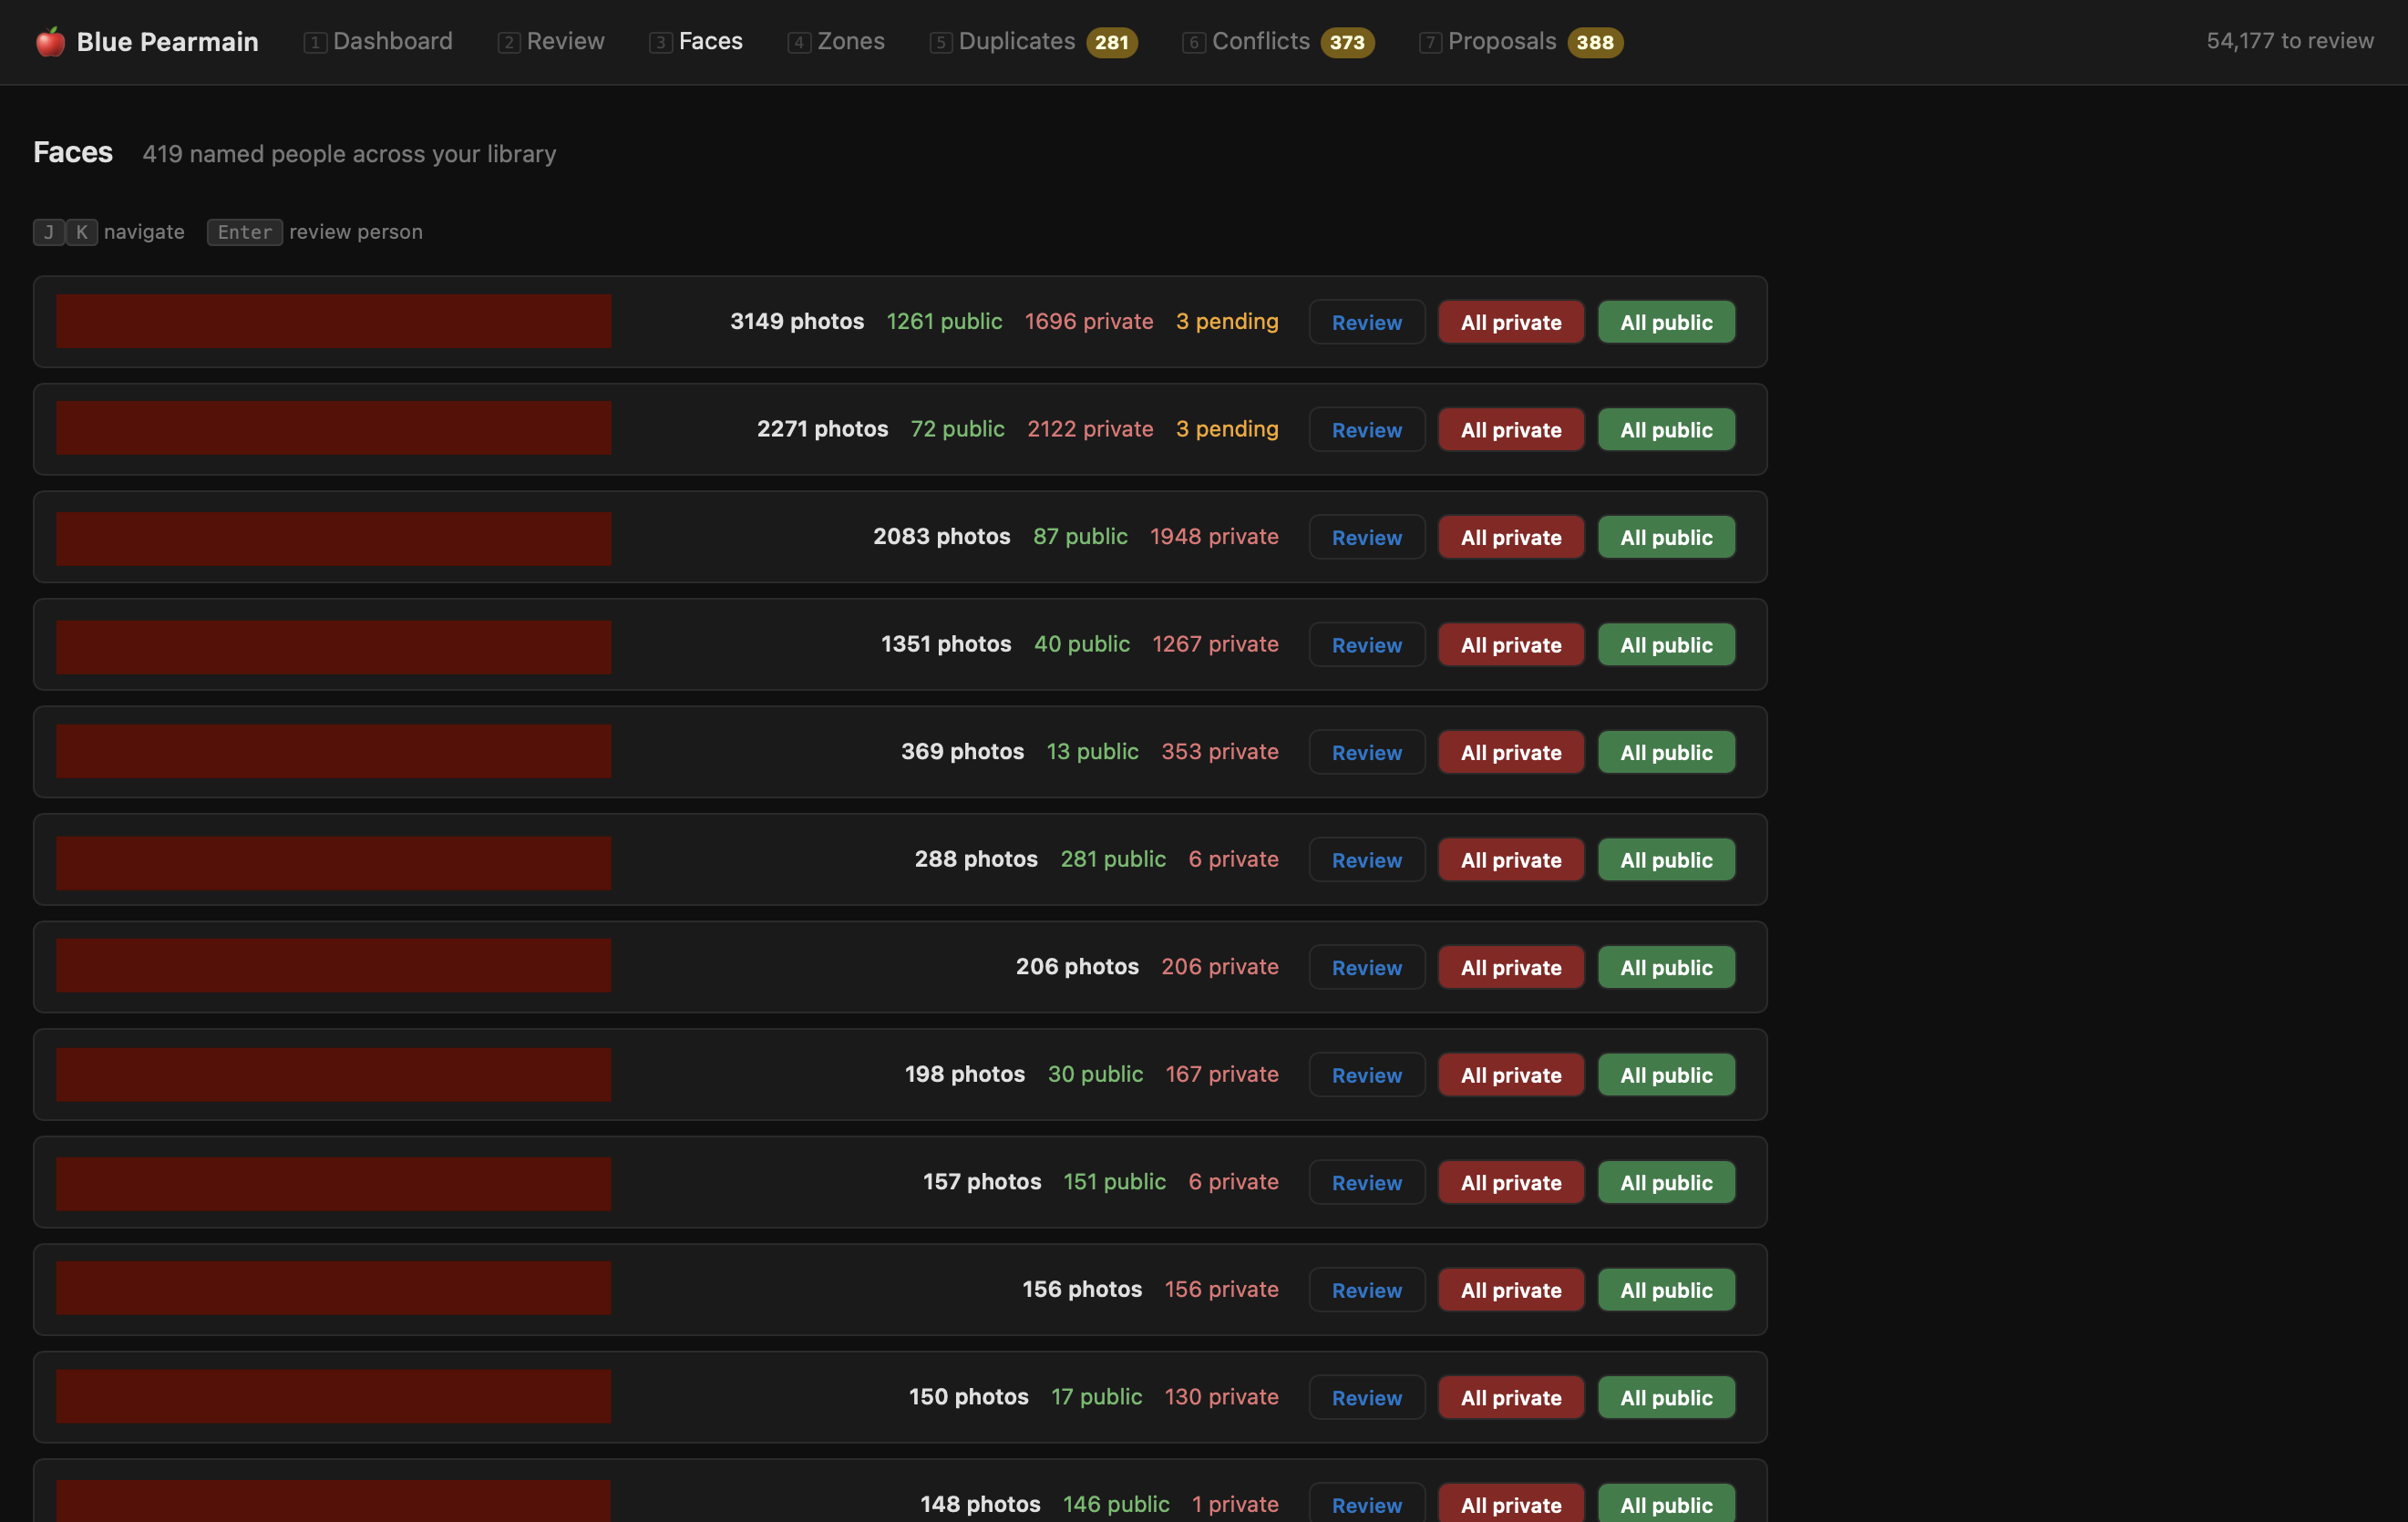Click the 281 public count

1113,859
